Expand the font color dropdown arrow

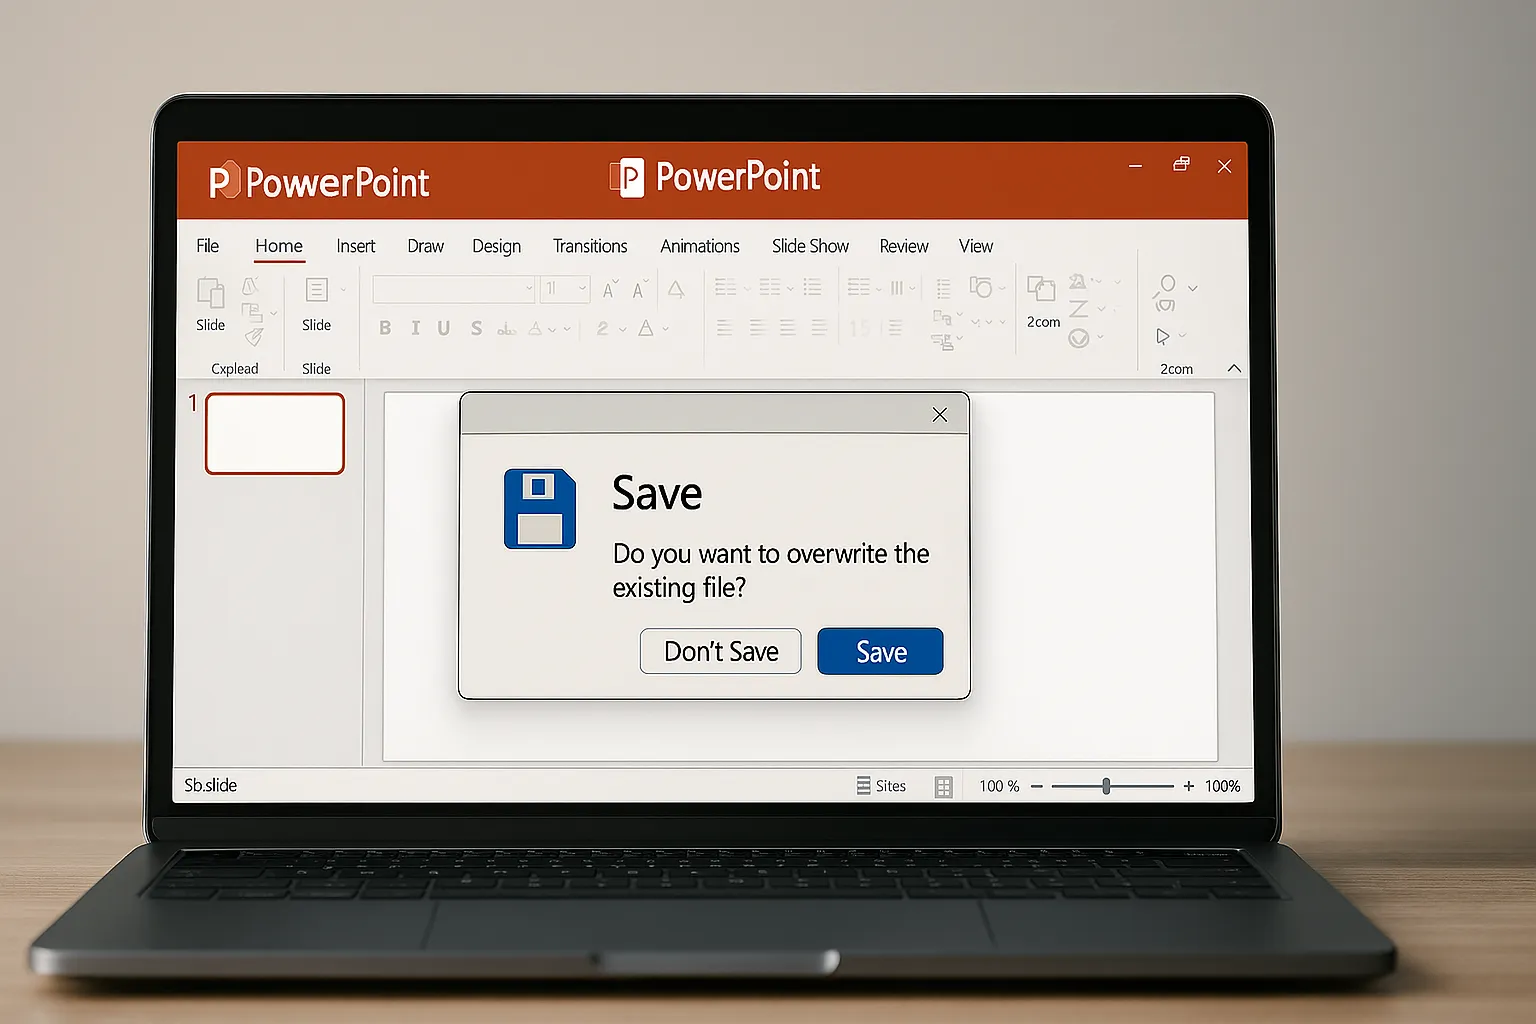pyautogui.click(x=666, y=328)
